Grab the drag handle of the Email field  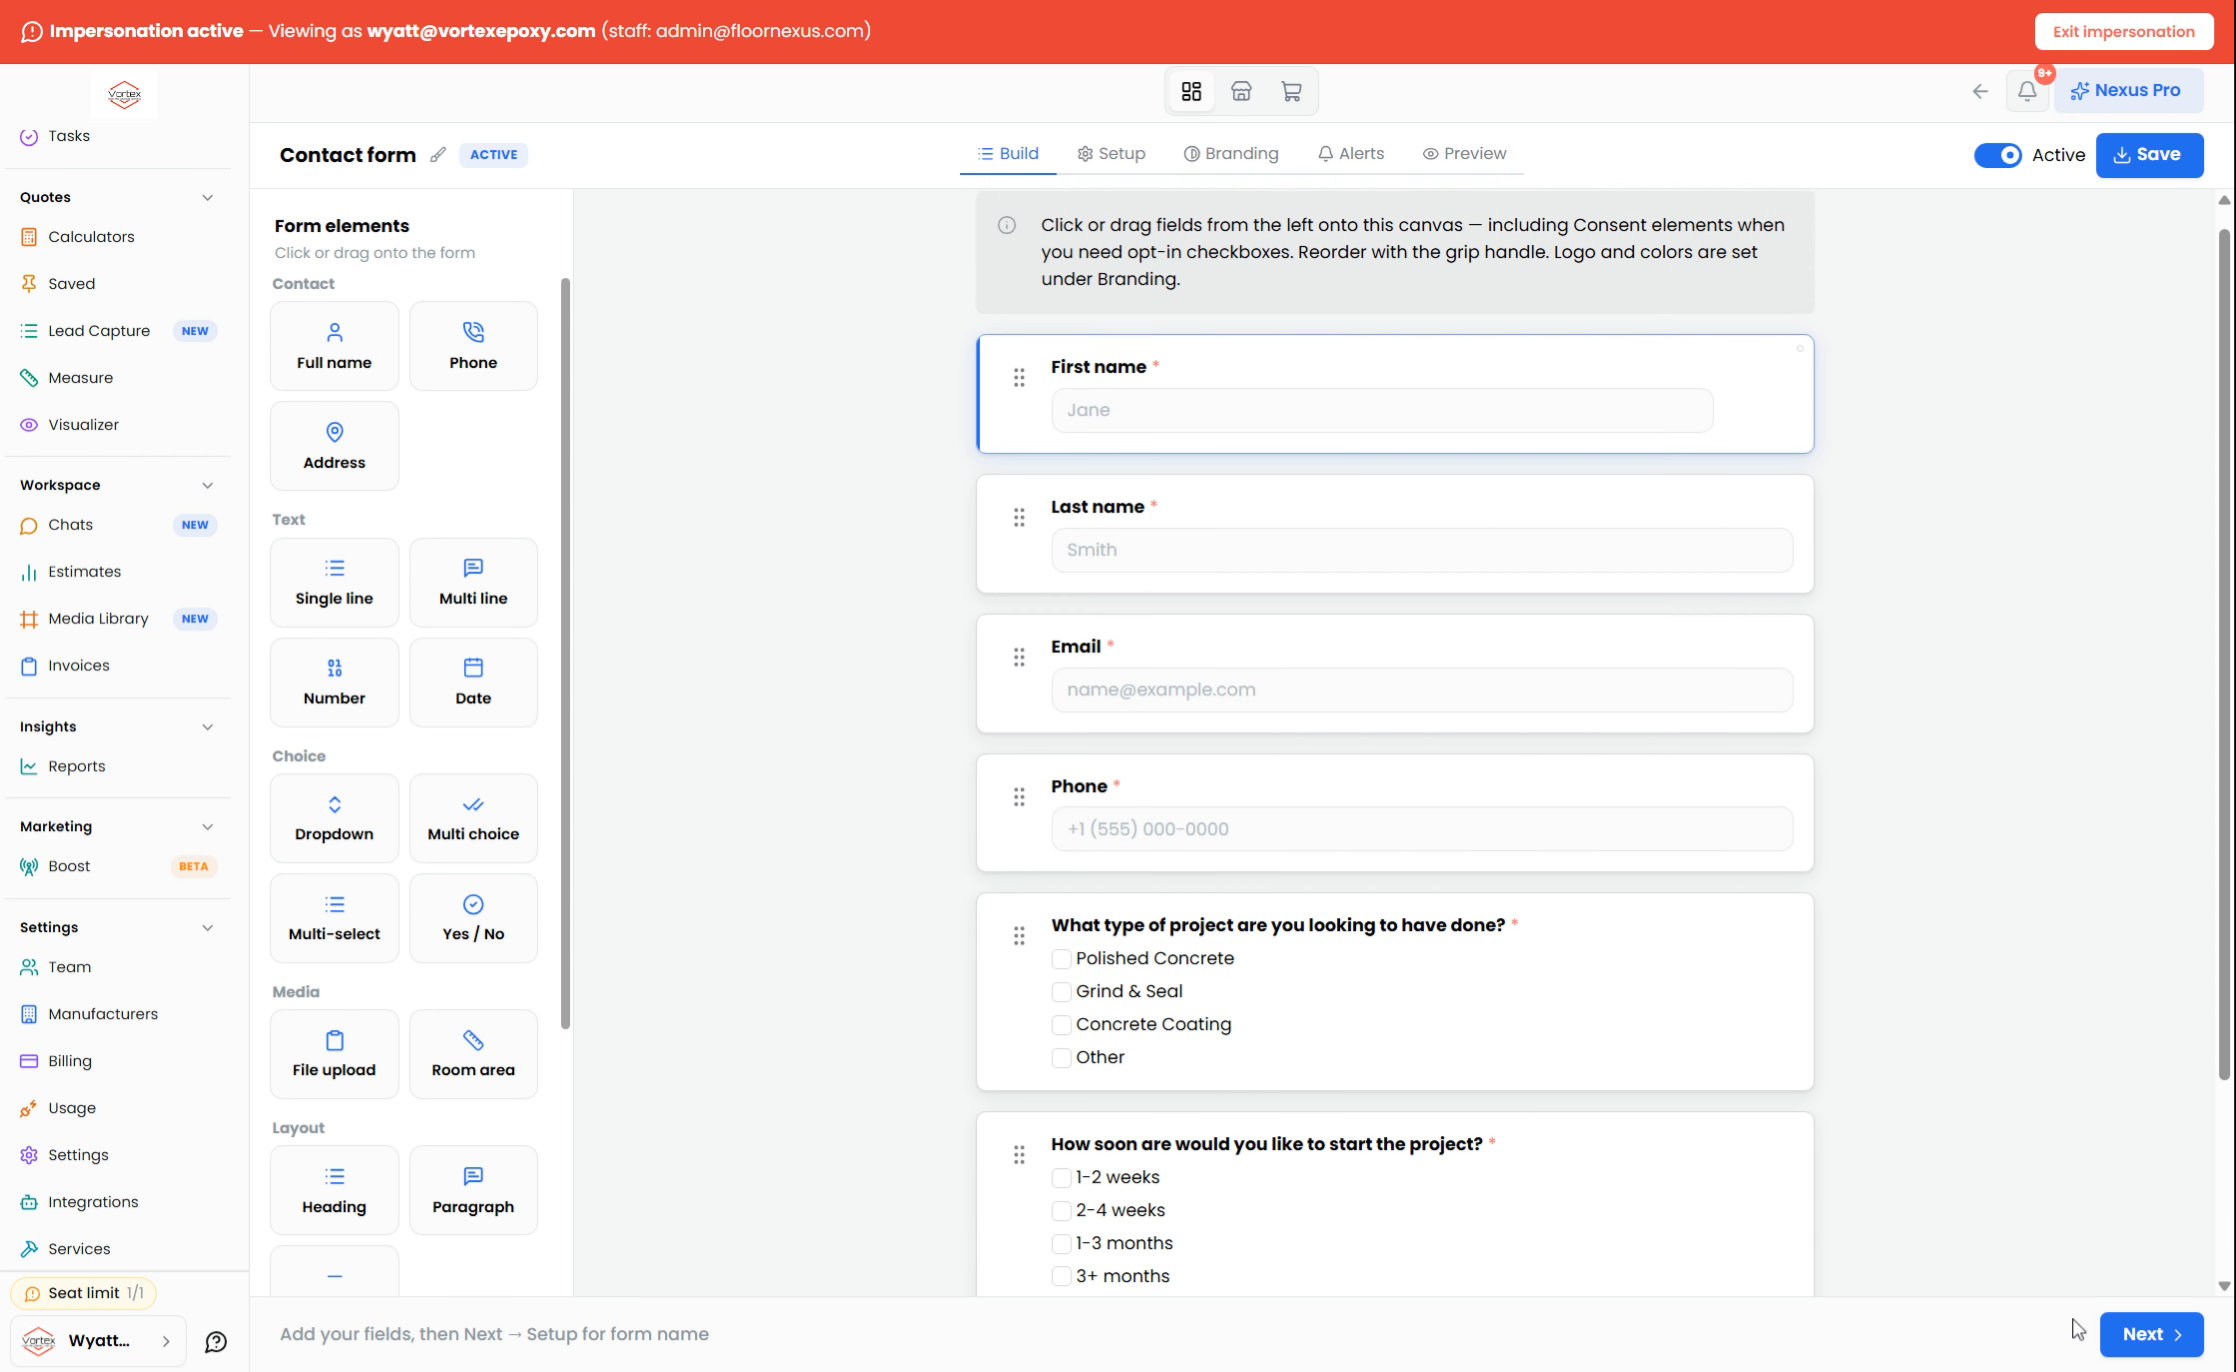coord(1019,657)
